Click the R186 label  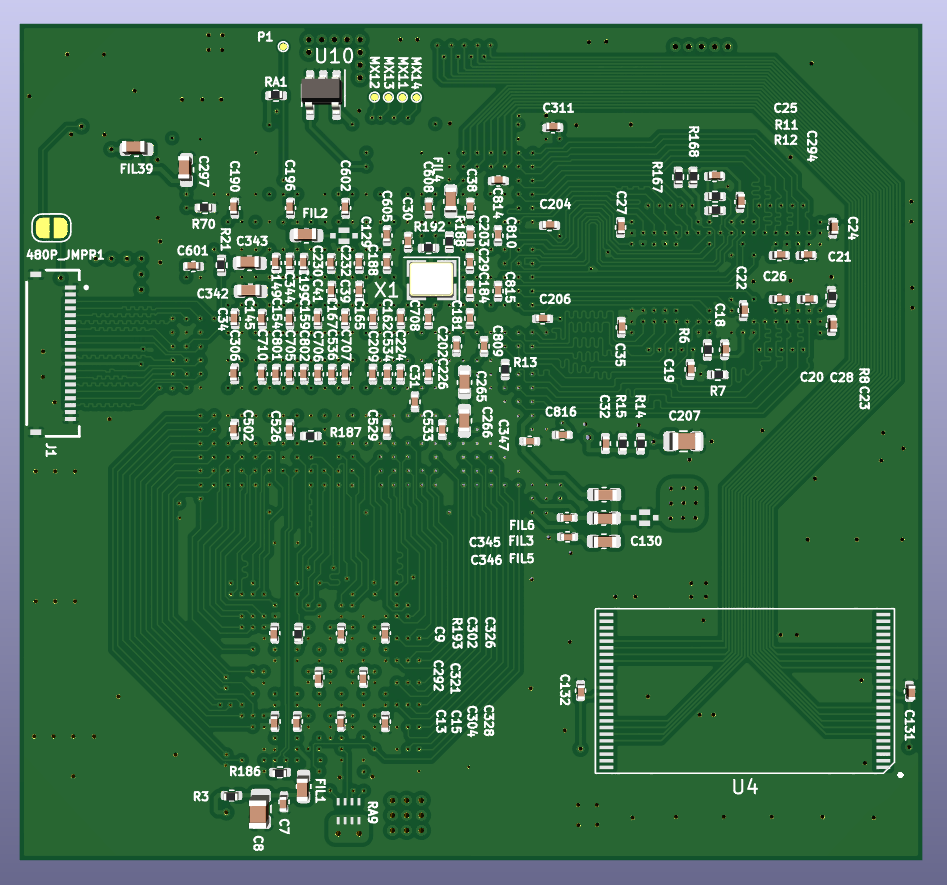pos(245,771)
